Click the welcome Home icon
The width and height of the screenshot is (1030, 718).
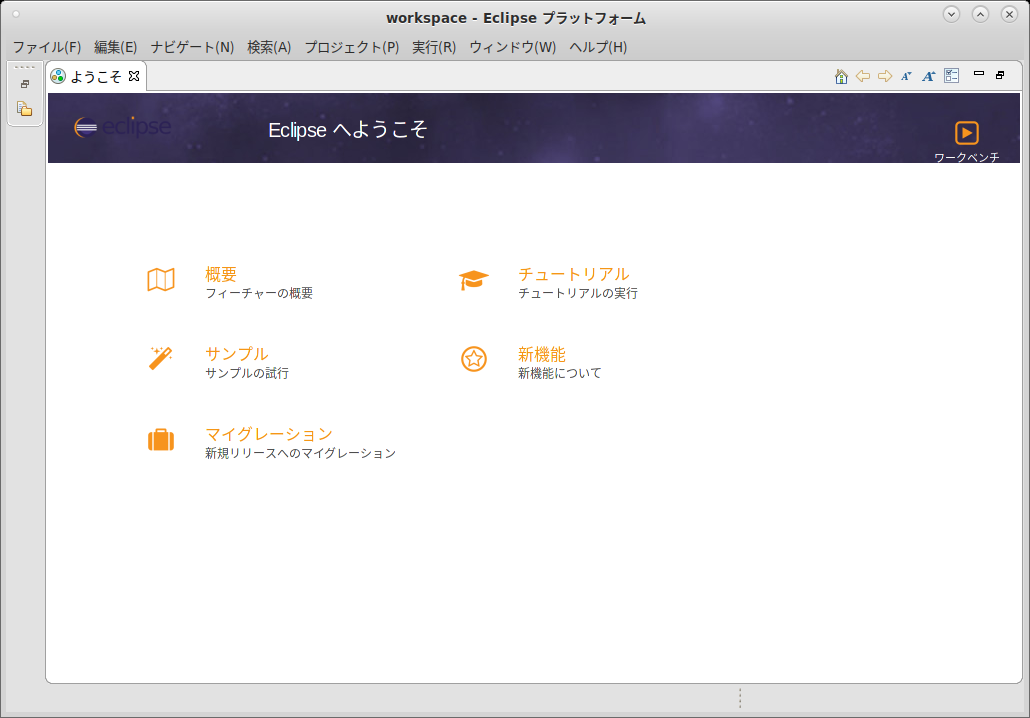click(841, 76)
